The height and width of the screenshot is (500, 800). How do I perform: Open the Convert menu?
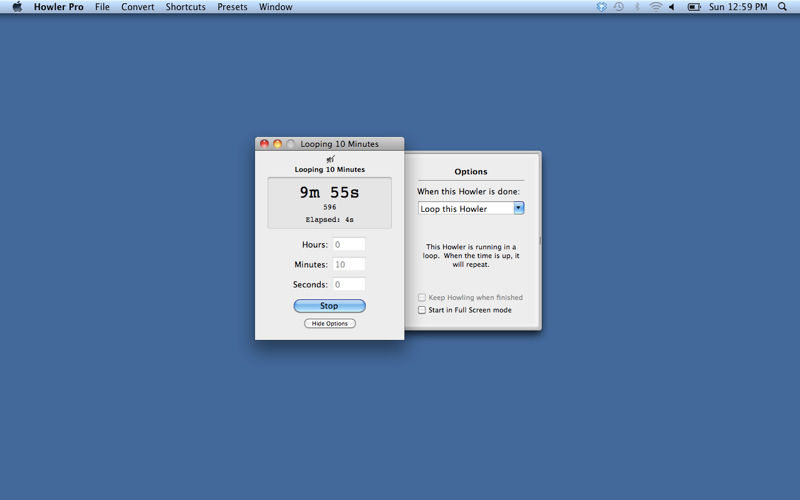(138, 7)
